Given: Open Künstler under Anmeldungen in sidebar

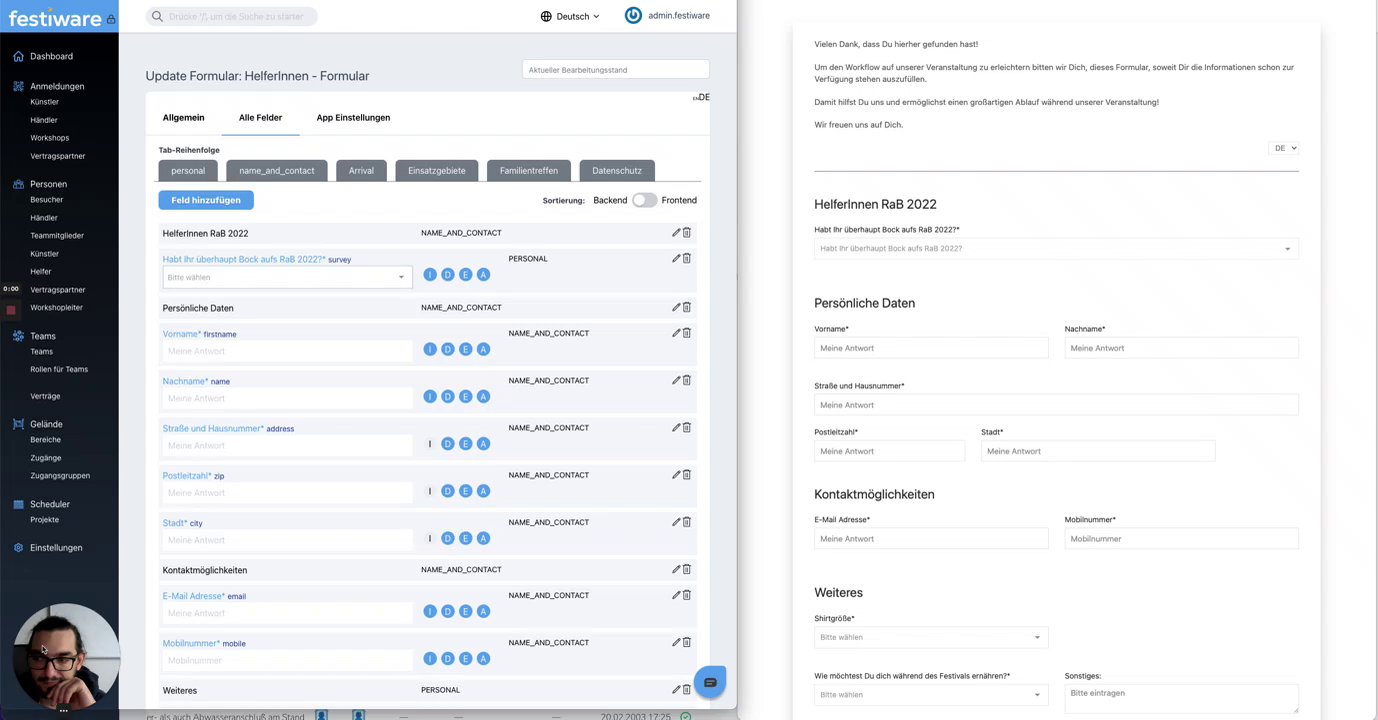Looking at the screenshot, I should [x=44, y=102].
